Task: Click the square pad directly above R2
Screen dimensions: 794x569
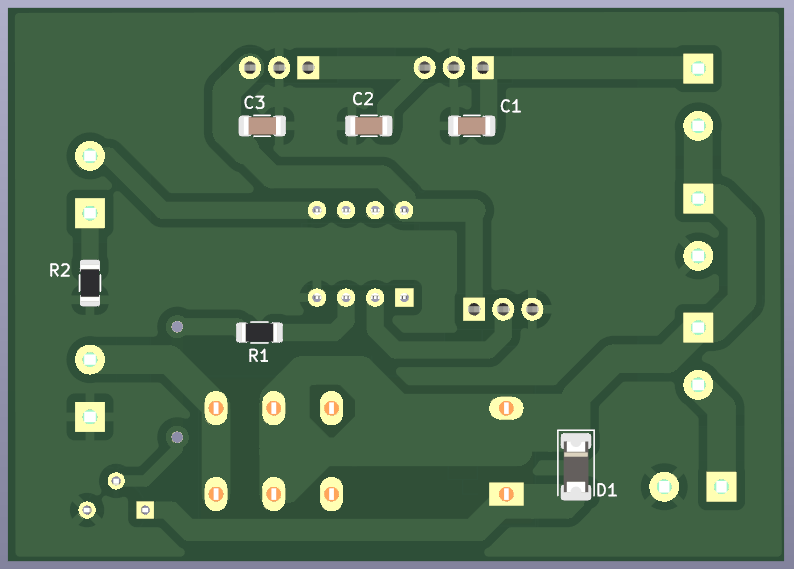Action: [90, 212]
